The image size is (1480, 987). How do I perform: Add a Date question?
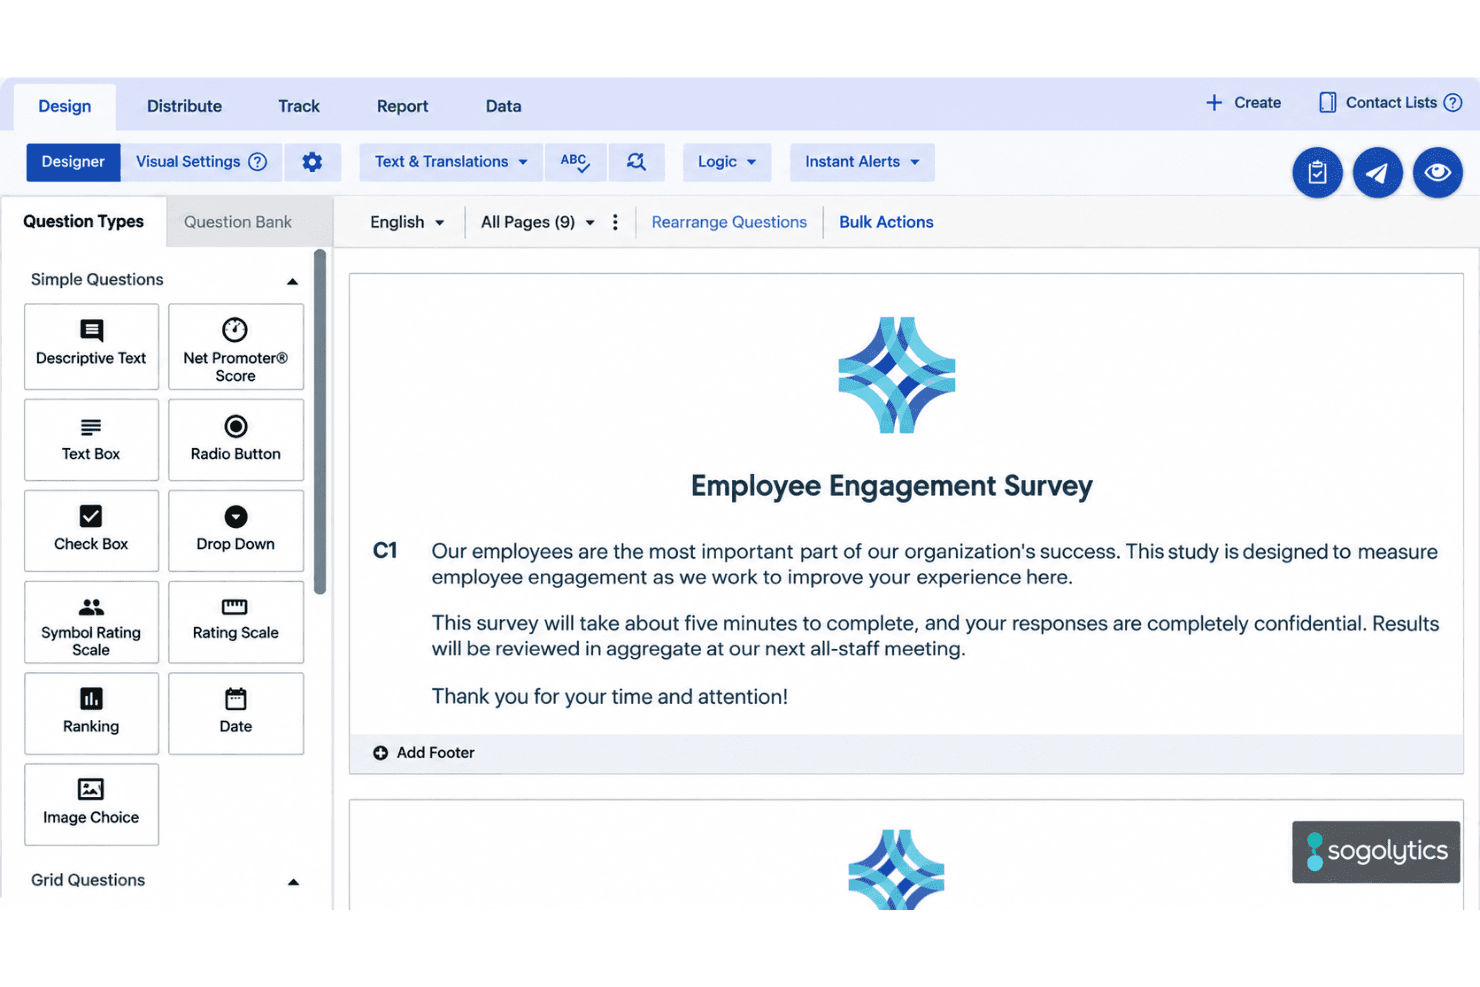coord(236,713)
